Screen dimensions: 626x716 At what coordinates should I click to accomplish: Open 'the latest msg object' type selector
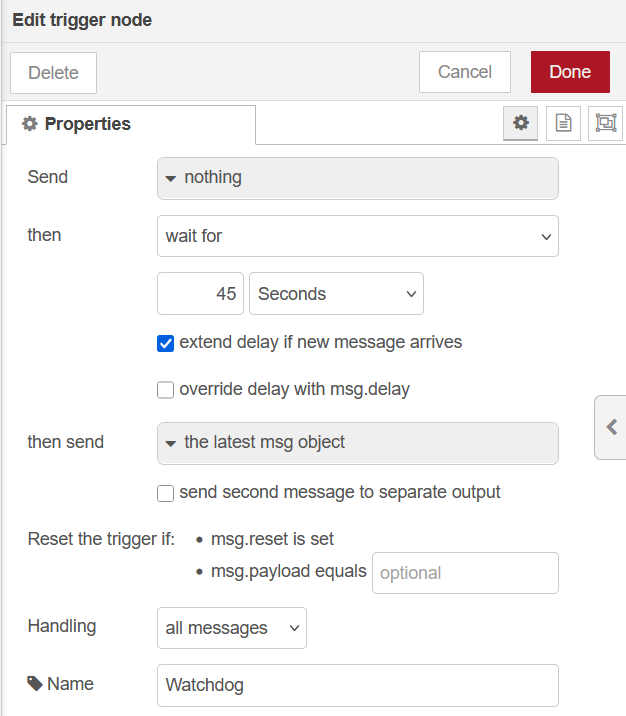pyautogui.click(x=357, y=443)
